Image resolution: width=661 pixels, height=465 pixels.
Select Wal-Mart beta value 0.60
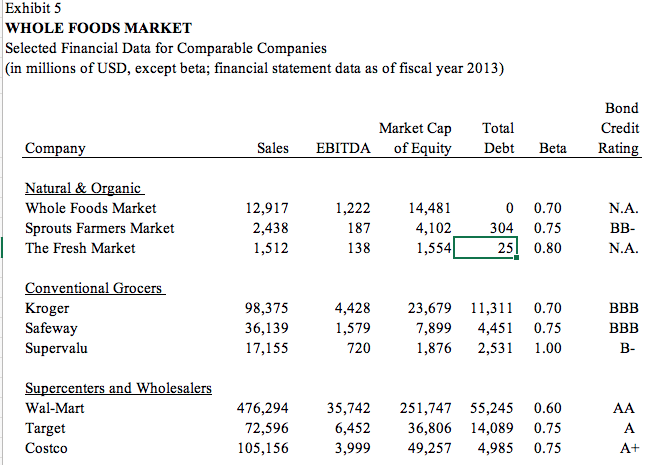[548, 408]
